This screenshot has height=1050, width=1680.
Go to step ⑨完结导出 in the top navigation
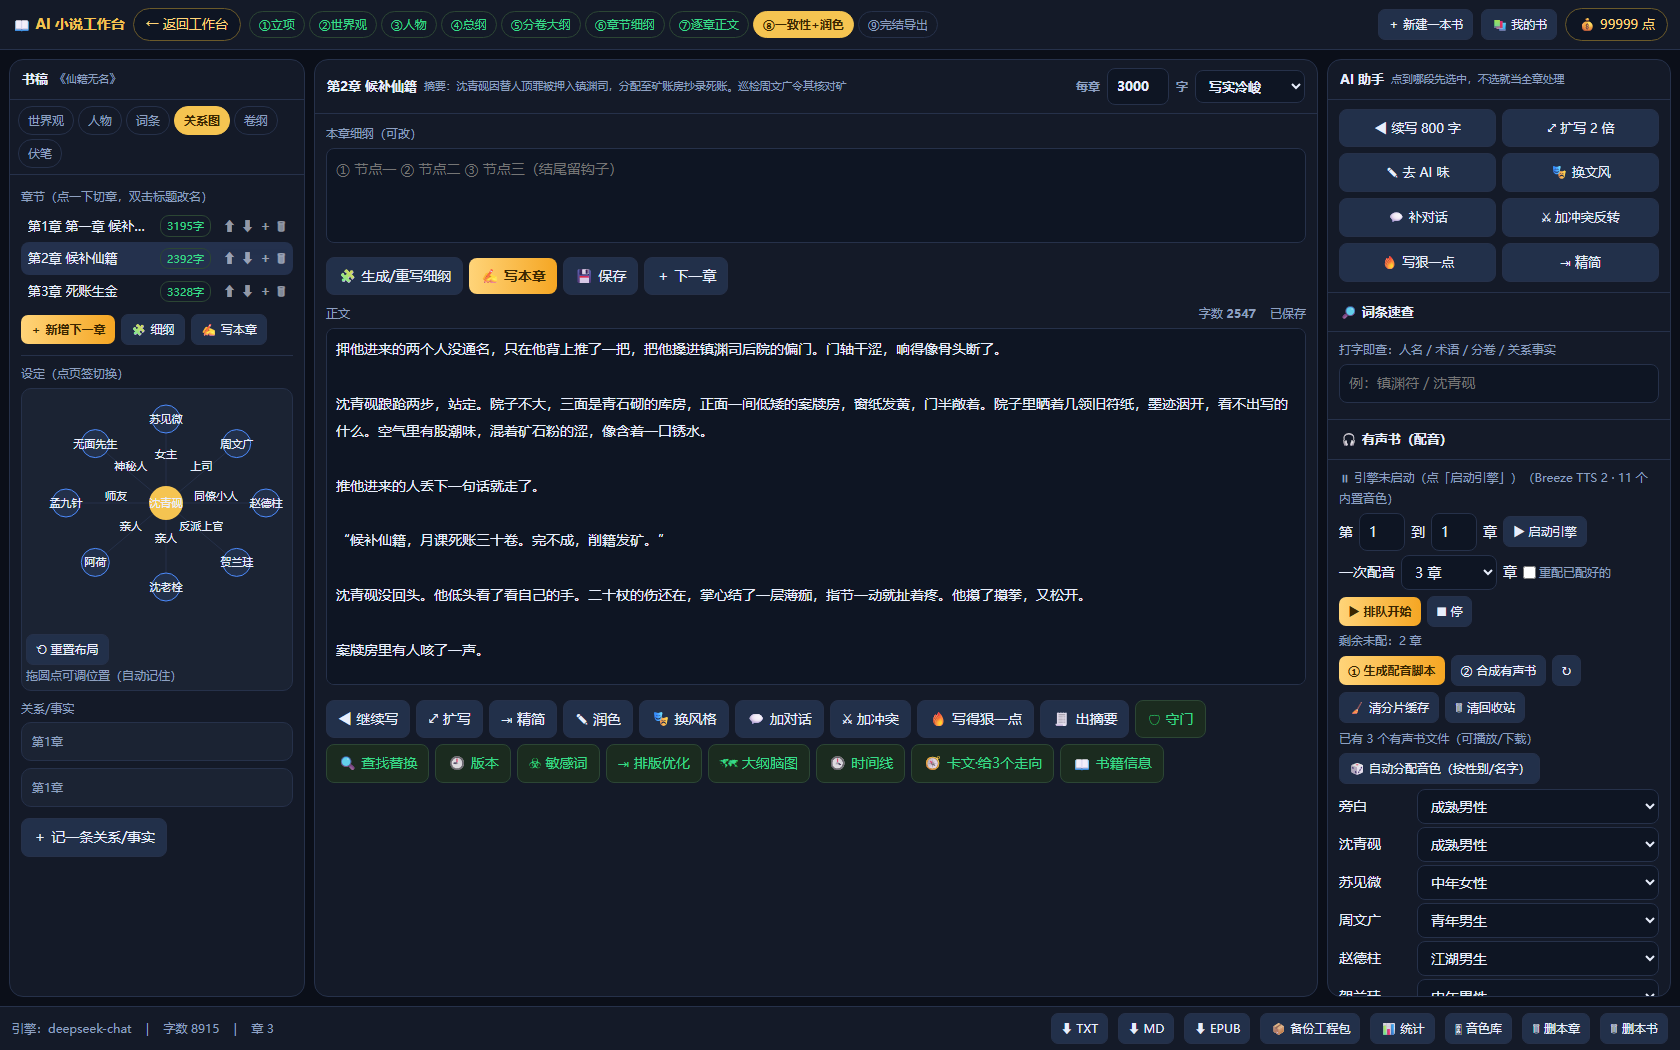click(898, 24)
